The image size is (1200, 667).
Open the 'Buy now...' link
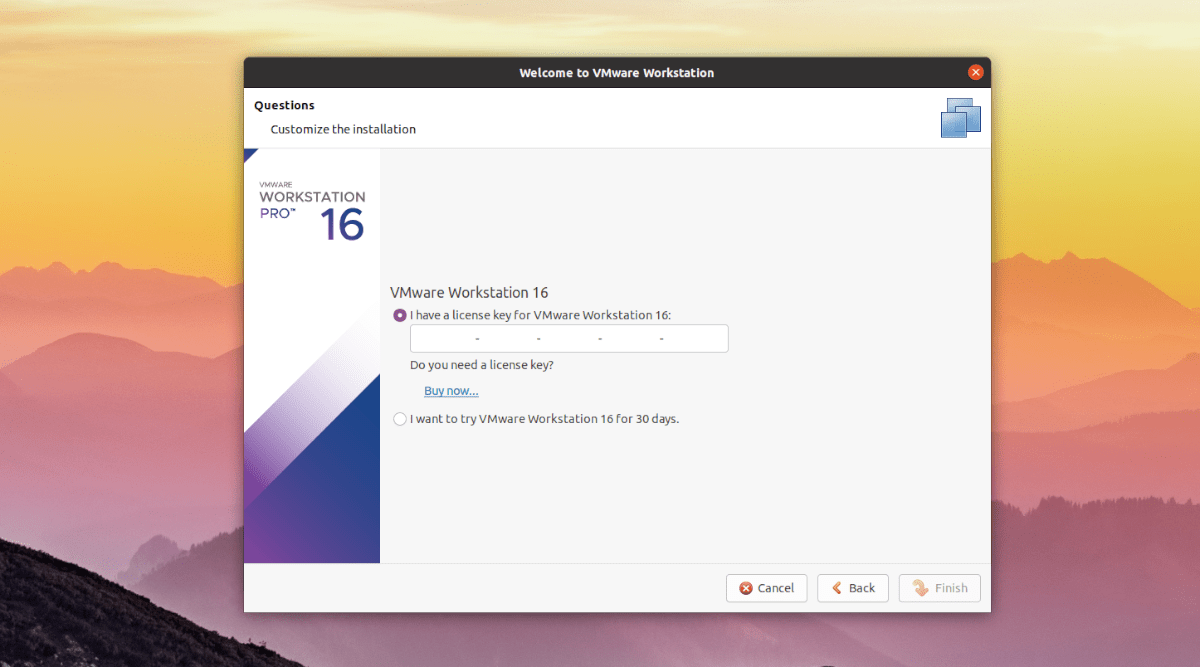pyautogui.click(x=451, y=391)
